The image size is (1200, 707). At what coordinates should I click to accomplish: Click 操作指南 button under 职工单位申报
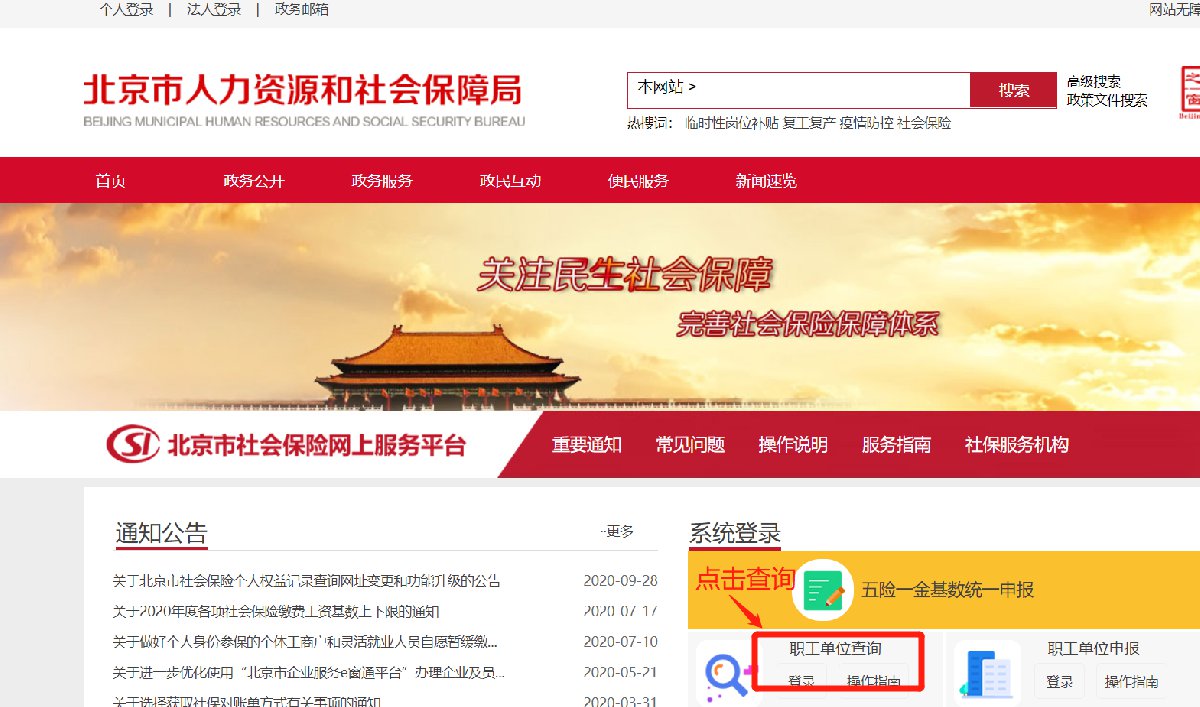click(1132, 682)
